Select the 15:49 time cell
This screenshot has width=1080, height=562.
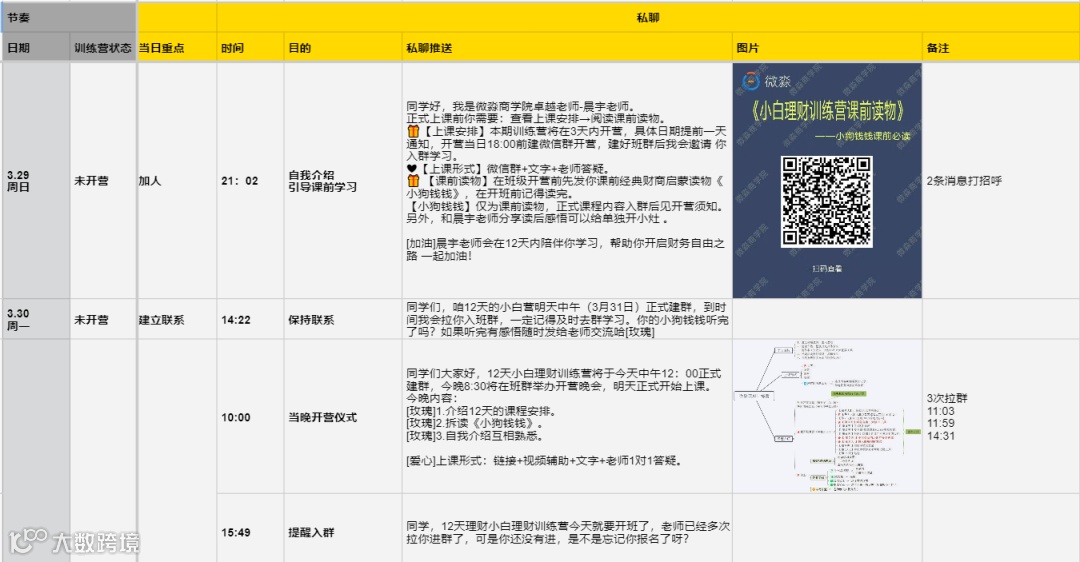tap(251, 528)
